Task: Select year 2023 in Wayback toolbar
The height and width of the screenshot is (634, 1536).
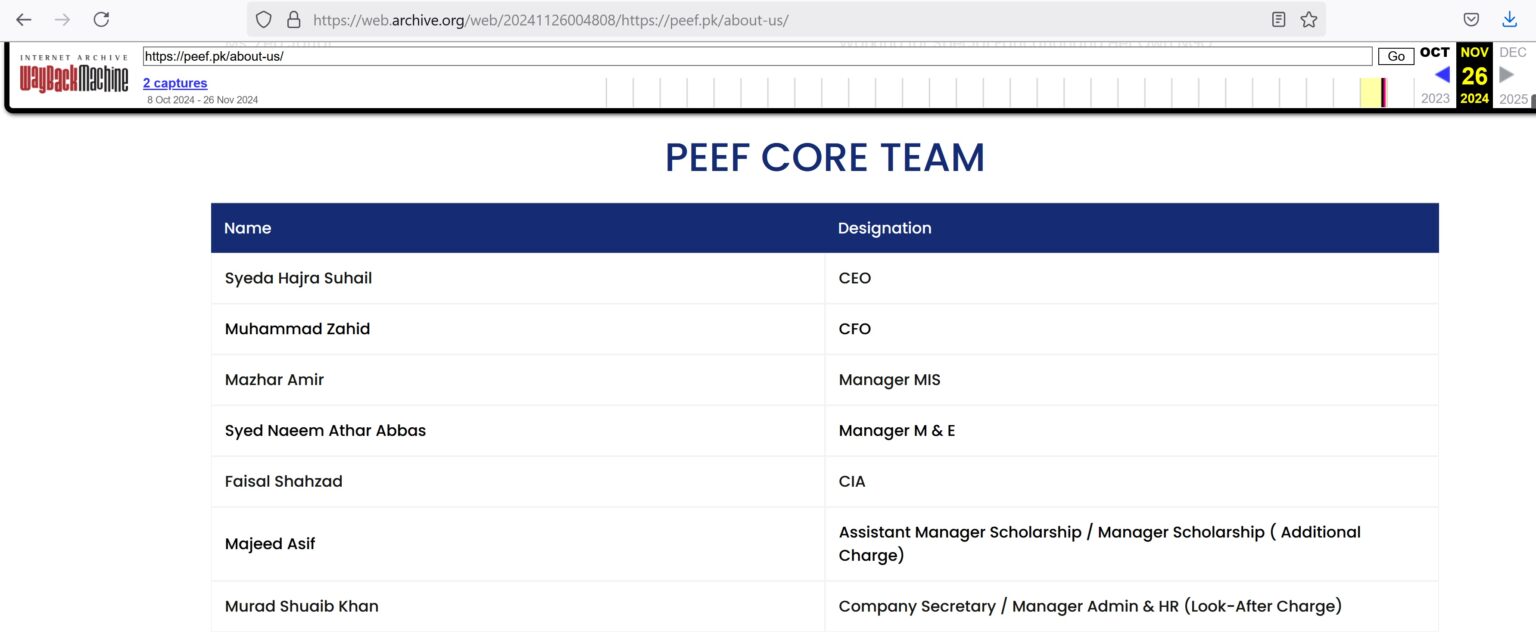Action: pyautogui.click(x=1435, y=98)
